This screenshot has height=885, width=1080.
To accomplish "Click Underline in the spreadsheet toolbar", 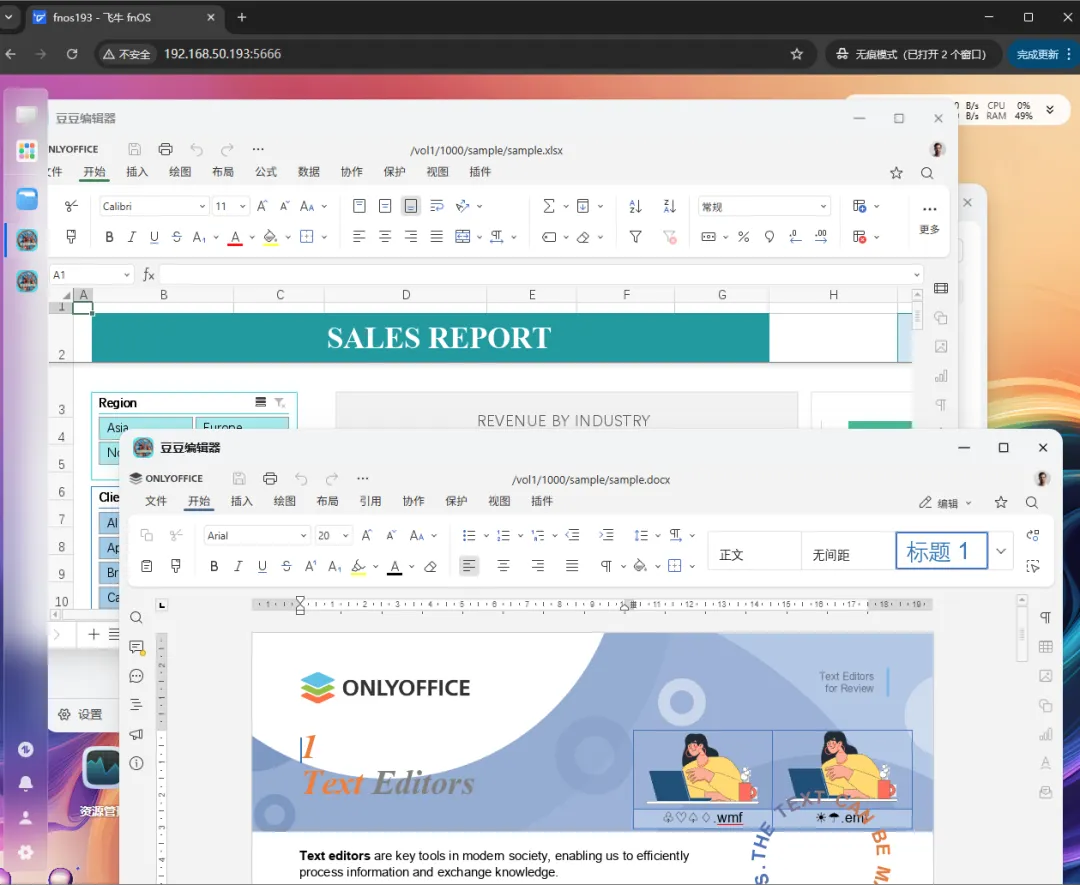I will [x=154, y=237].
